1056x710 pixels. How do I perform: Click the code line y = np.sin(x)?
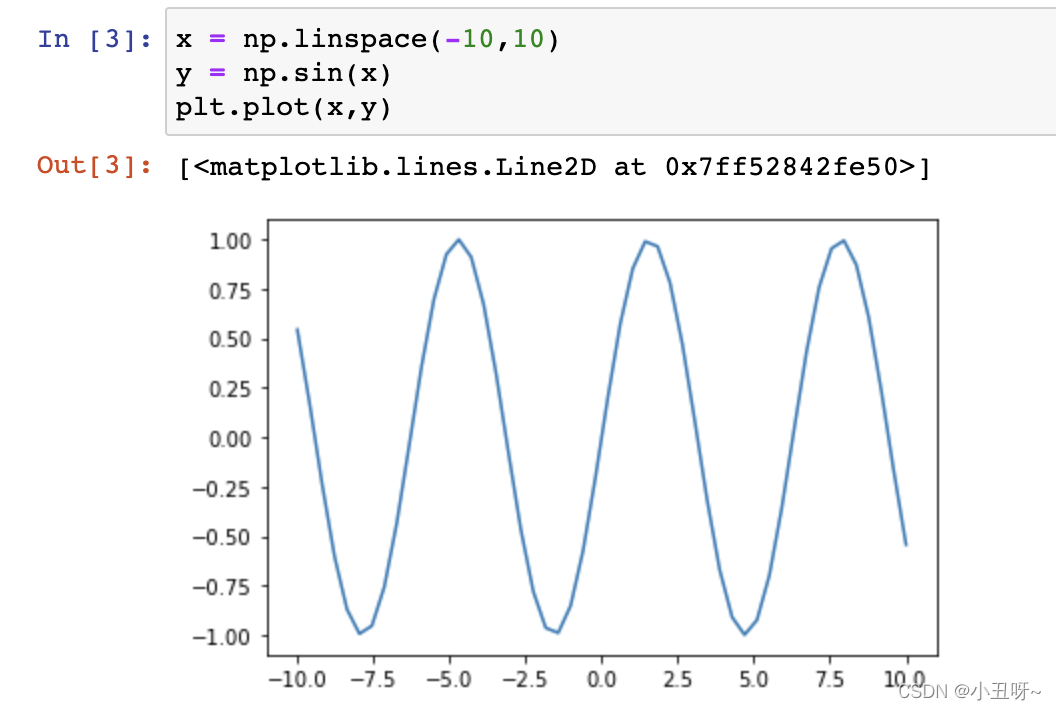tap(283, 73)
